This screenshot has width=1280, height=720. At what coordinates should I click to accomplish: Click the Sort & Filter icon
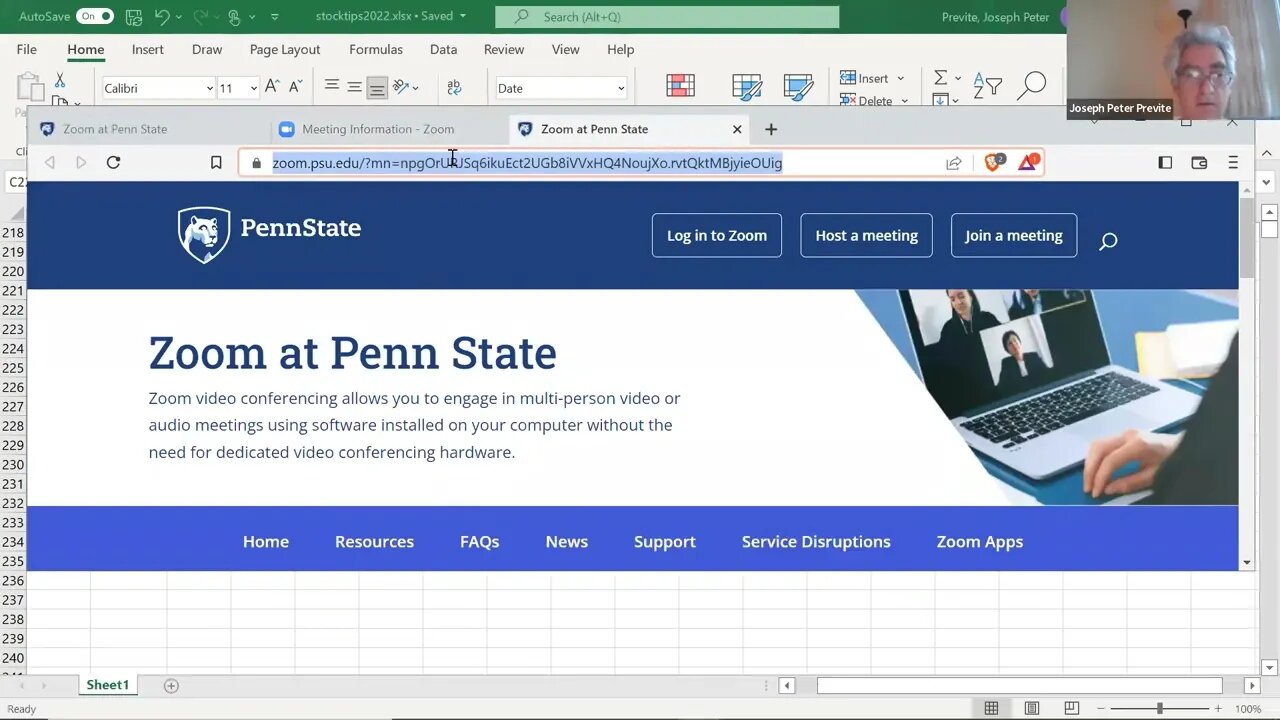click(987, 86)
